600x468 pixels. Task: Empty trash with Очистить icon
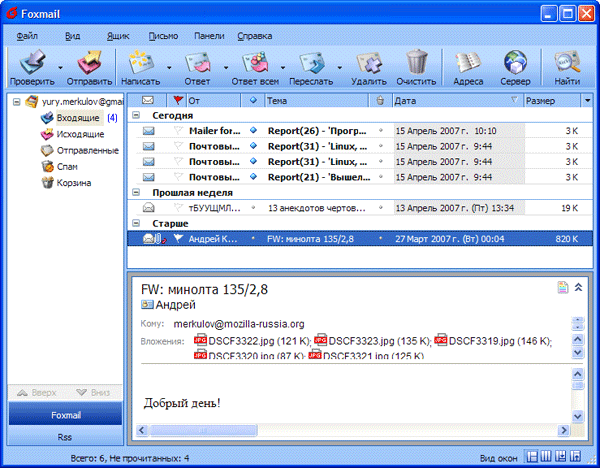click(x=416, y=68)
